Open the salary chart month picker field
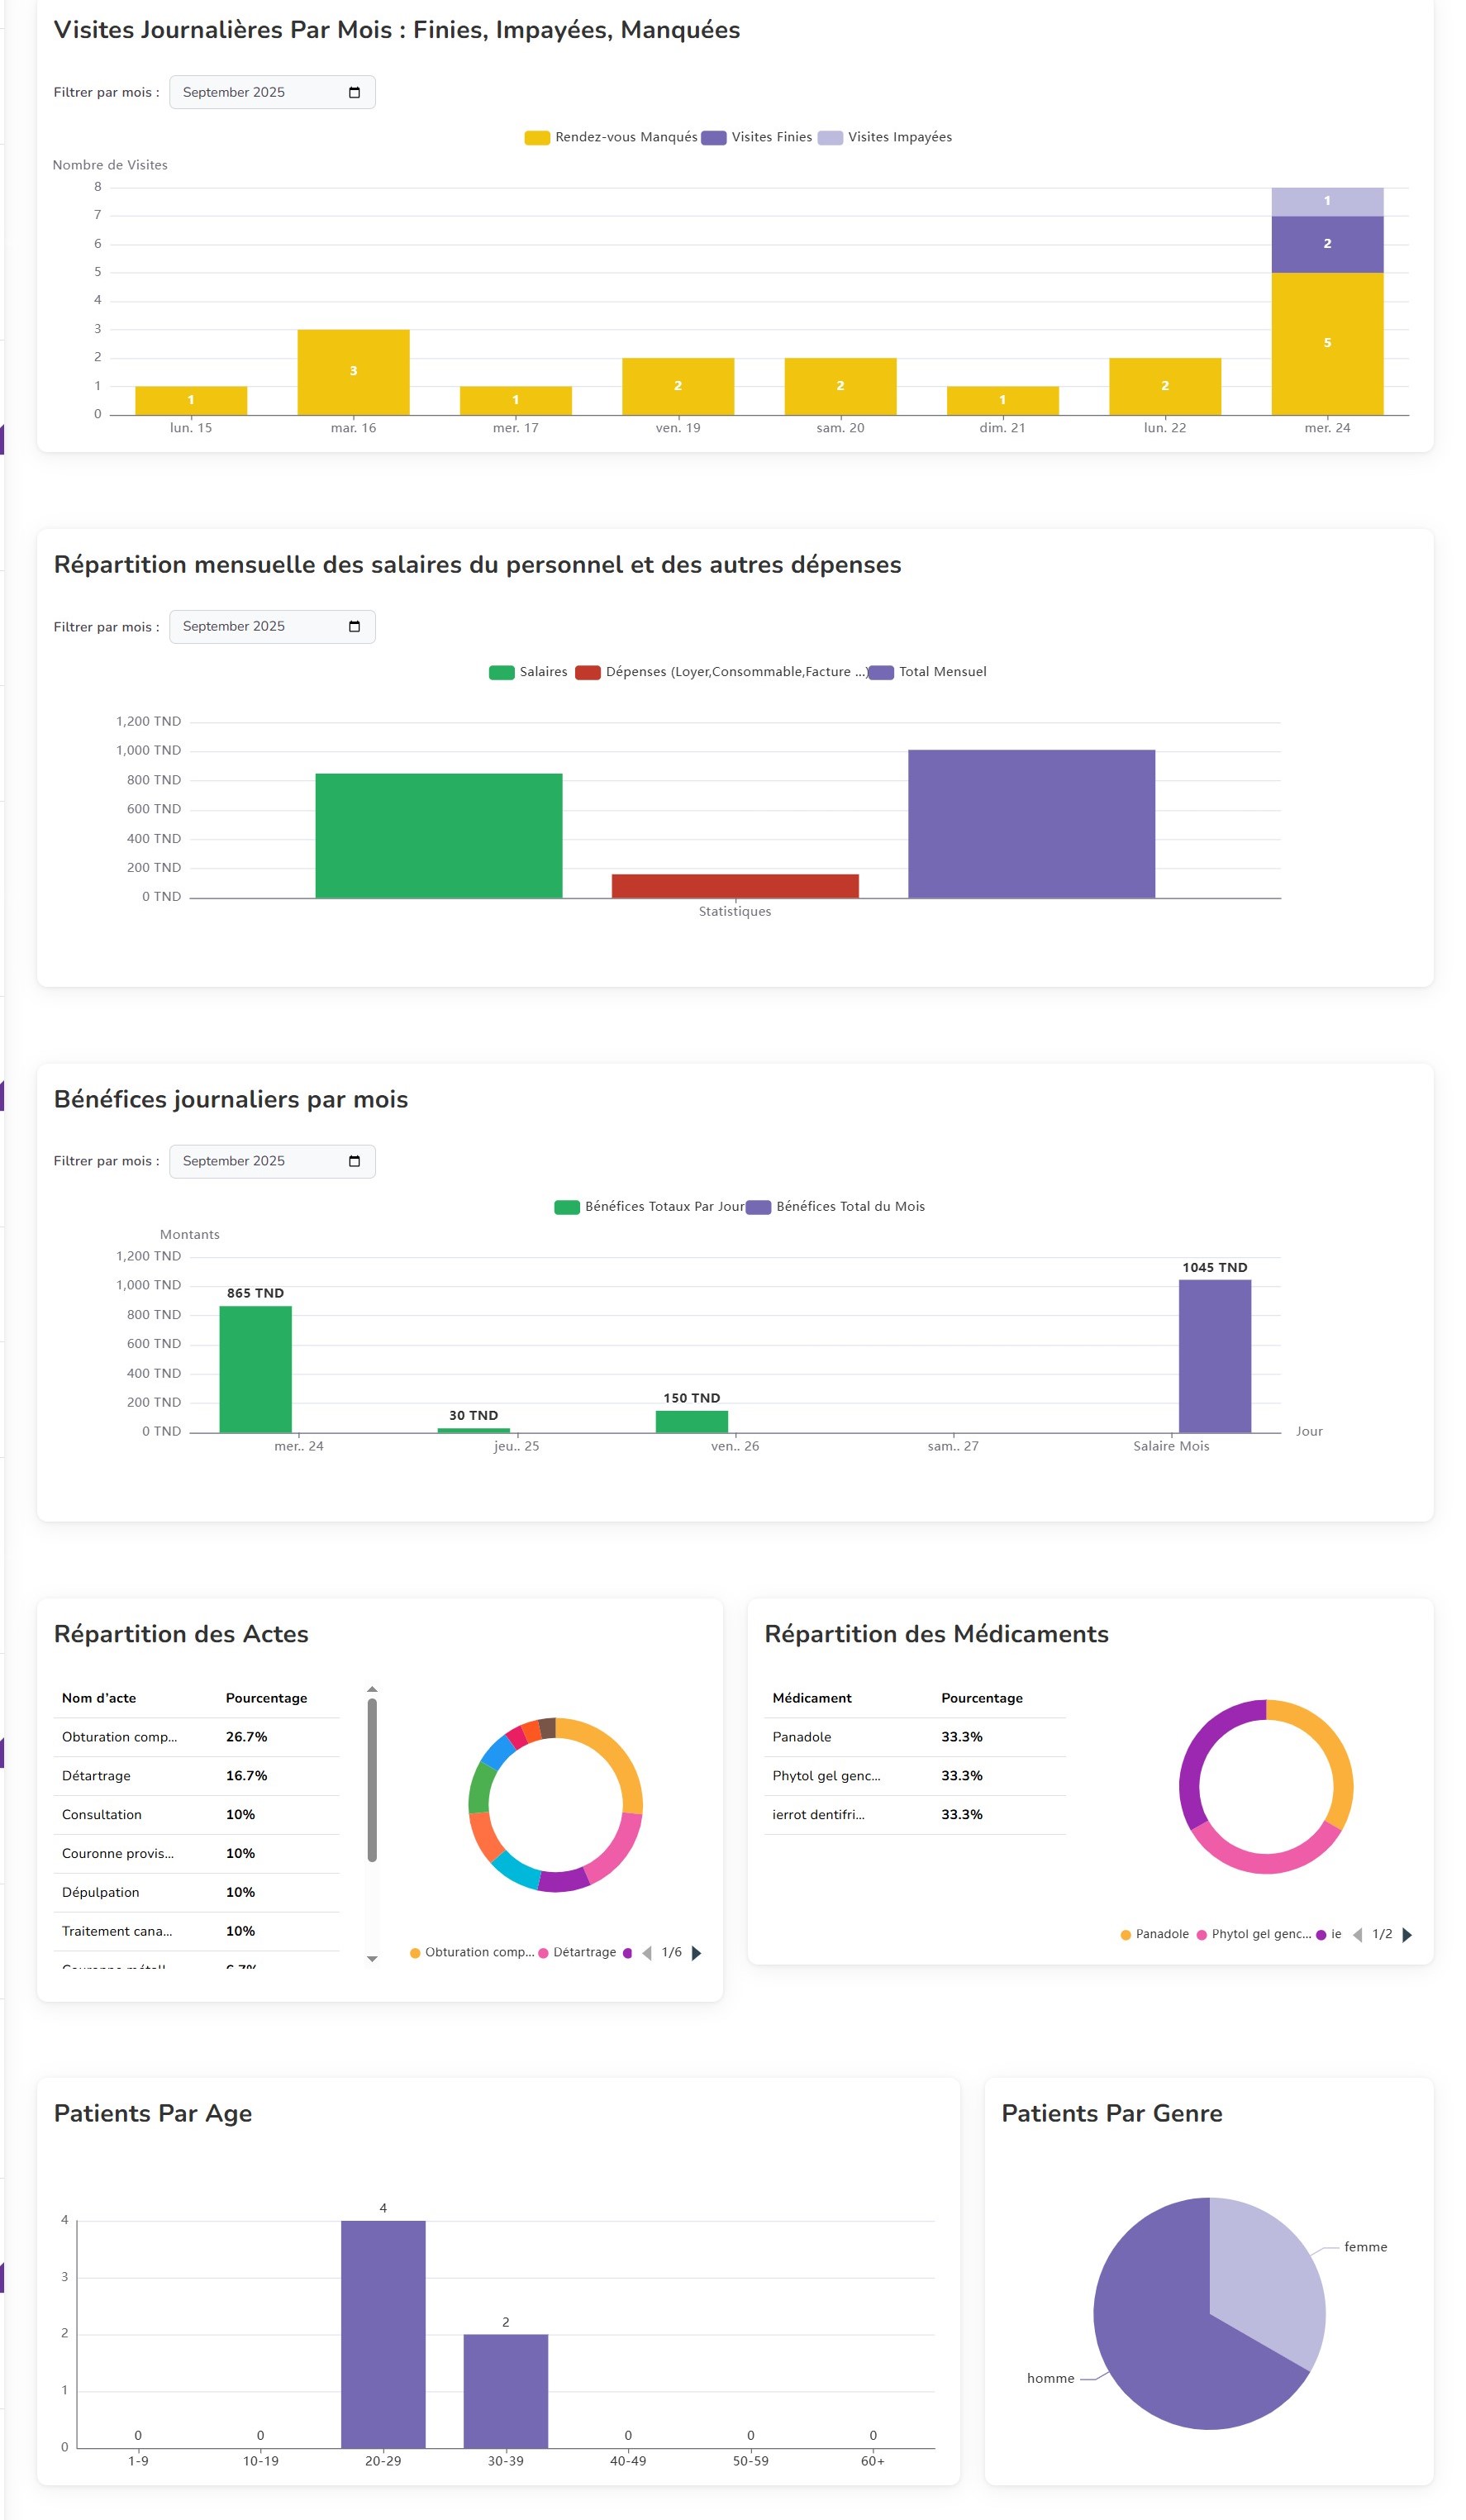1466x2520 pixels. (260, 626)
